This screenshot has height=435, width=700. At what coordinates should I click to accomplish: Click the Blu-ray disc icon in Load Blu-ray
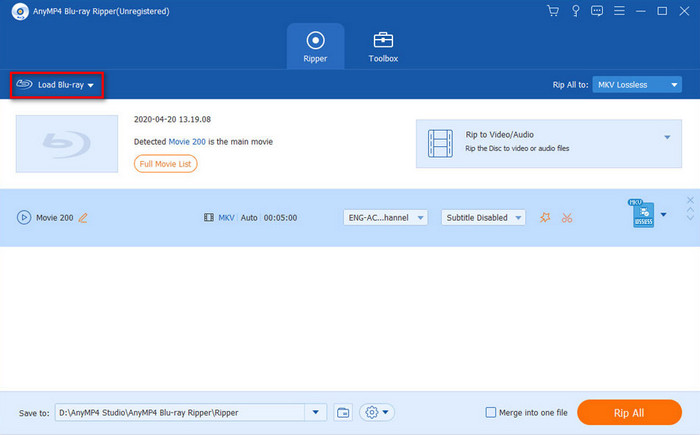tap(24, 84)
